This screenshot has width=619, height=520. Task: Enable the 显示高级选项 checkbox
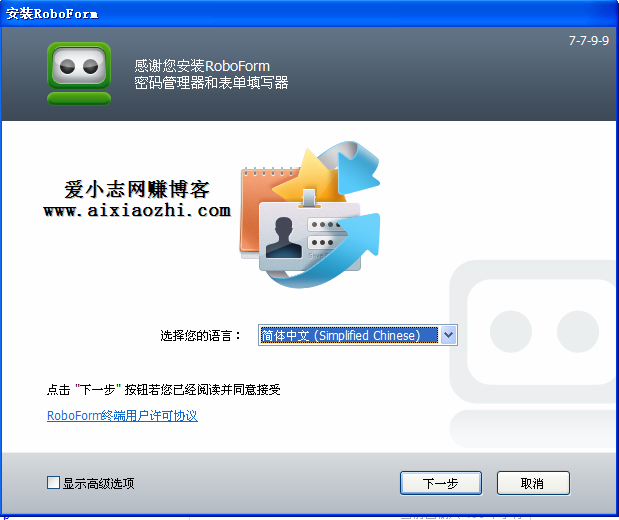(x=53, y=482)
